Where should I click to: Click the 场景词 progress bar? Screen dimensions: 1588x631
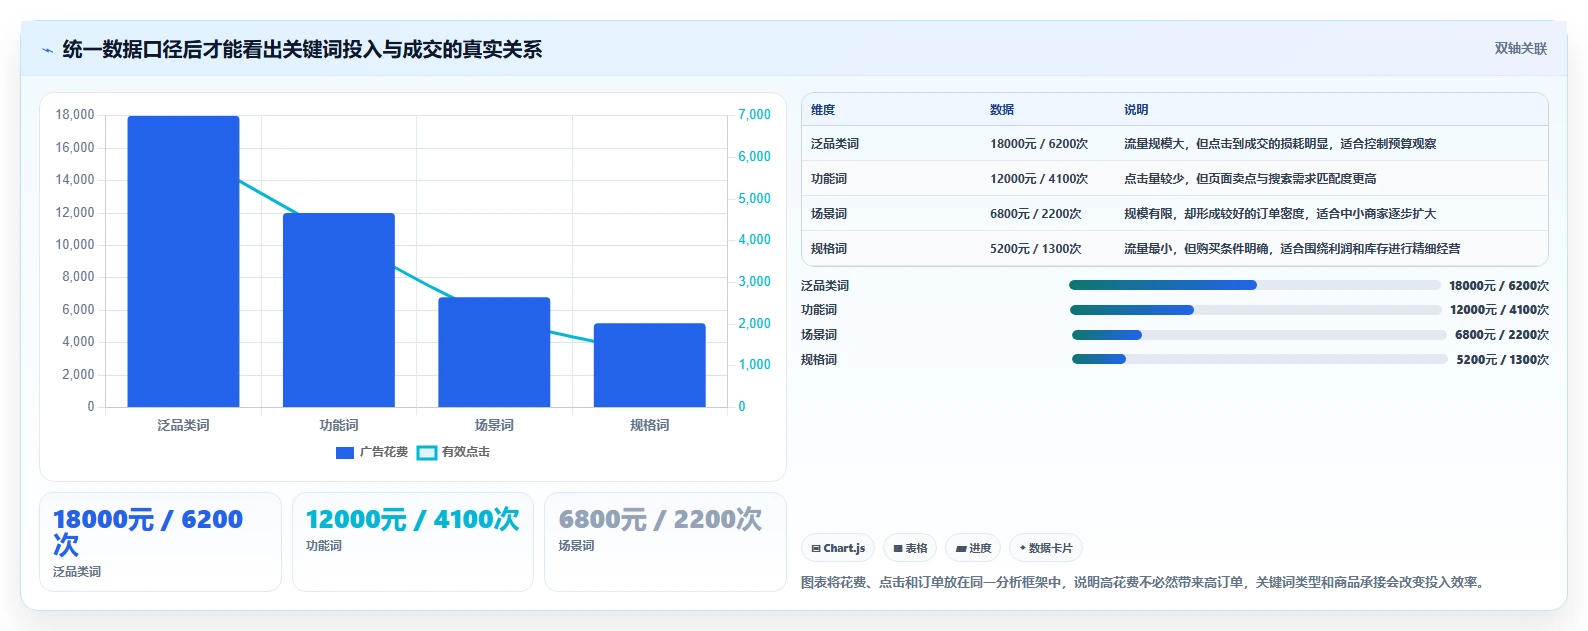point(1259,335)
